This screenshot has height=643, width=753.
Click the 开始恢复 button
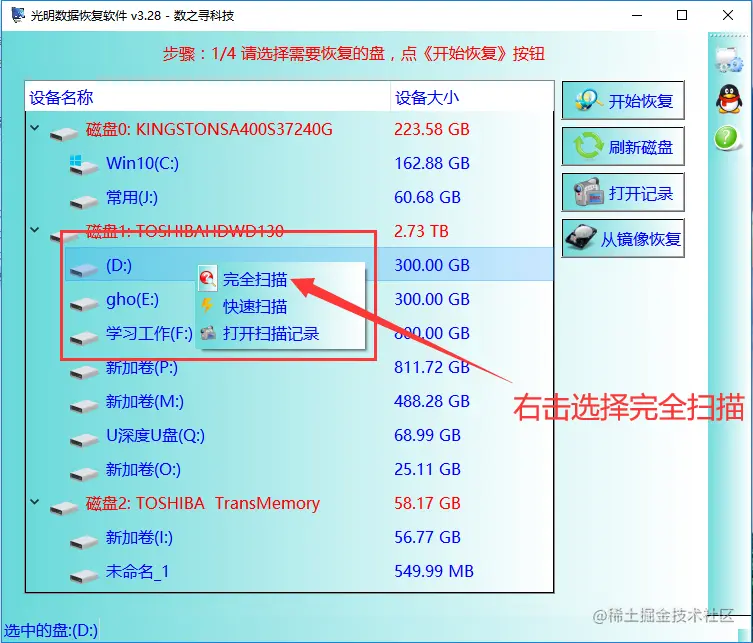pos(623,100)
